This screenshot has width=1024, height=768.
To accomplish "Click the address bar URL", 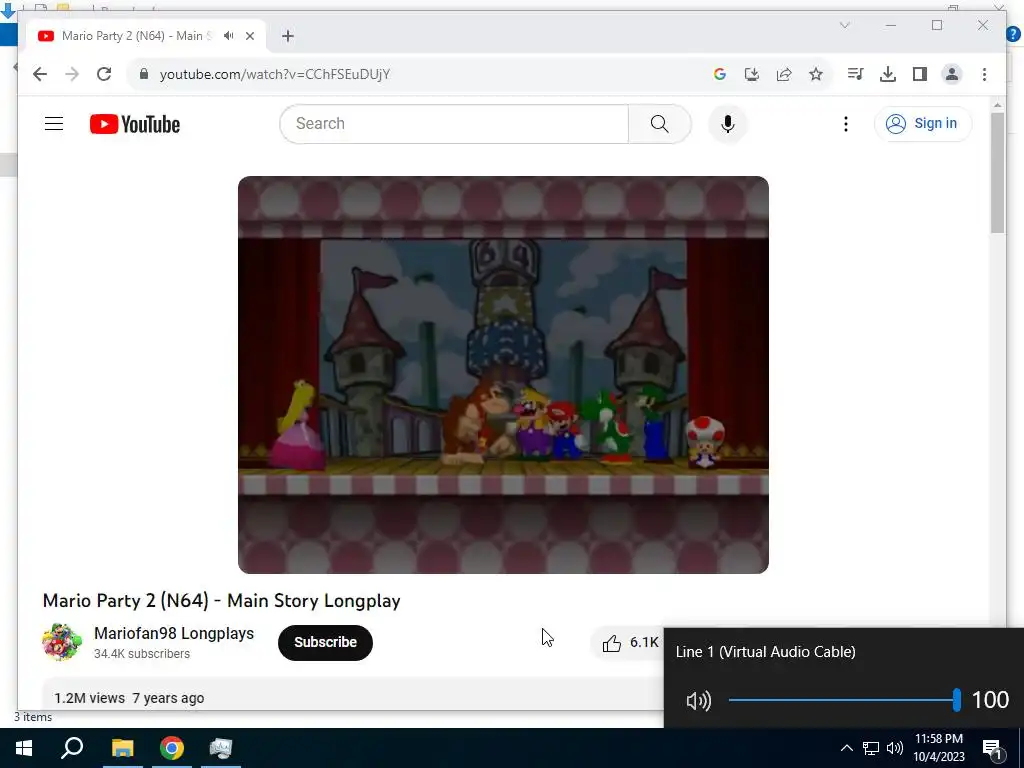I will tap(275, 74).
